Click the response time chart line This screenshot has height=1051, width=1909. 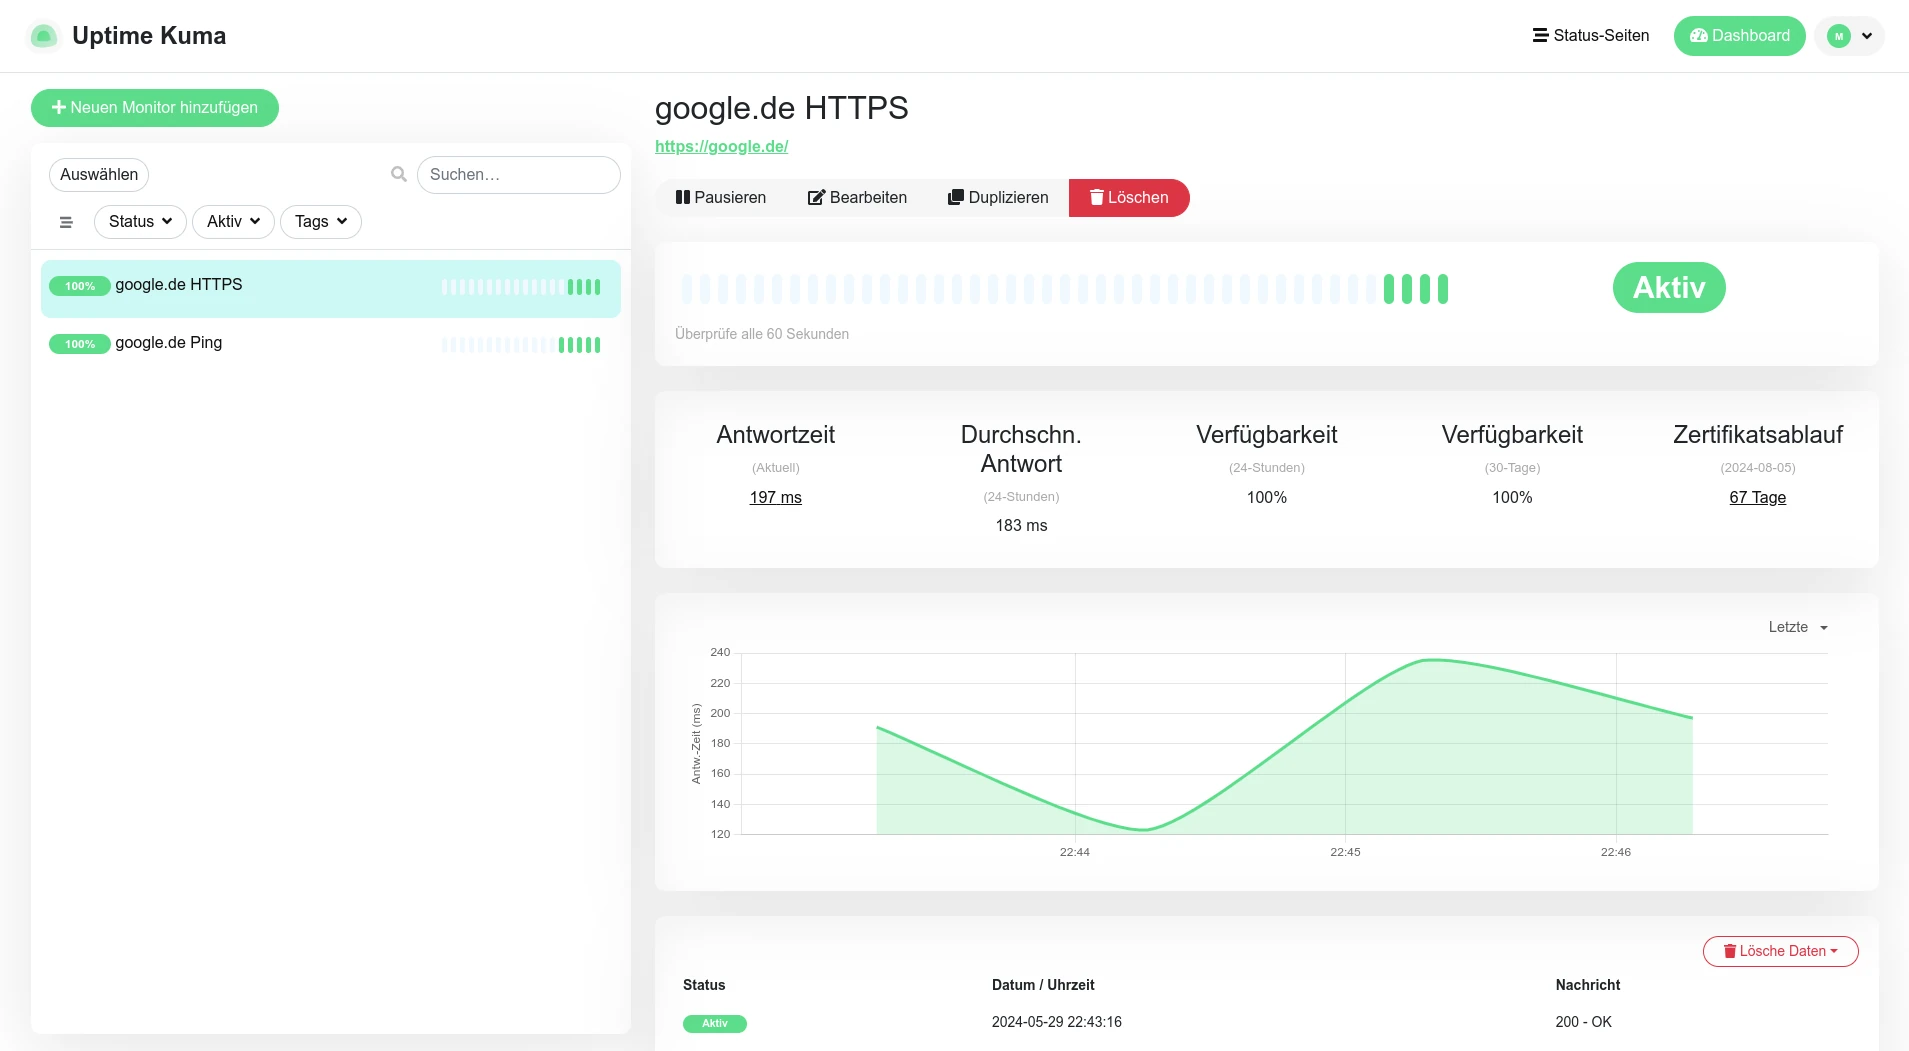pos(1283,745)
